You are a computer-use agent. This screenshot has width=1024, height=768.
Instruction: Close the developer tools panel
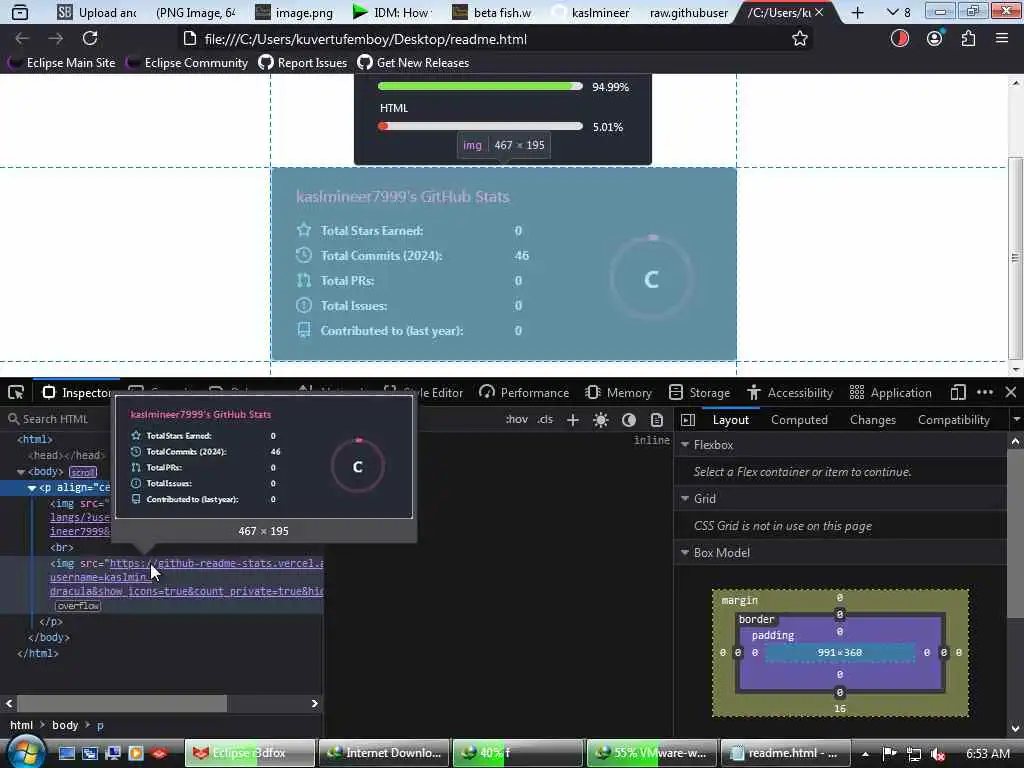pyautogui.click(x=1011, y=392)
